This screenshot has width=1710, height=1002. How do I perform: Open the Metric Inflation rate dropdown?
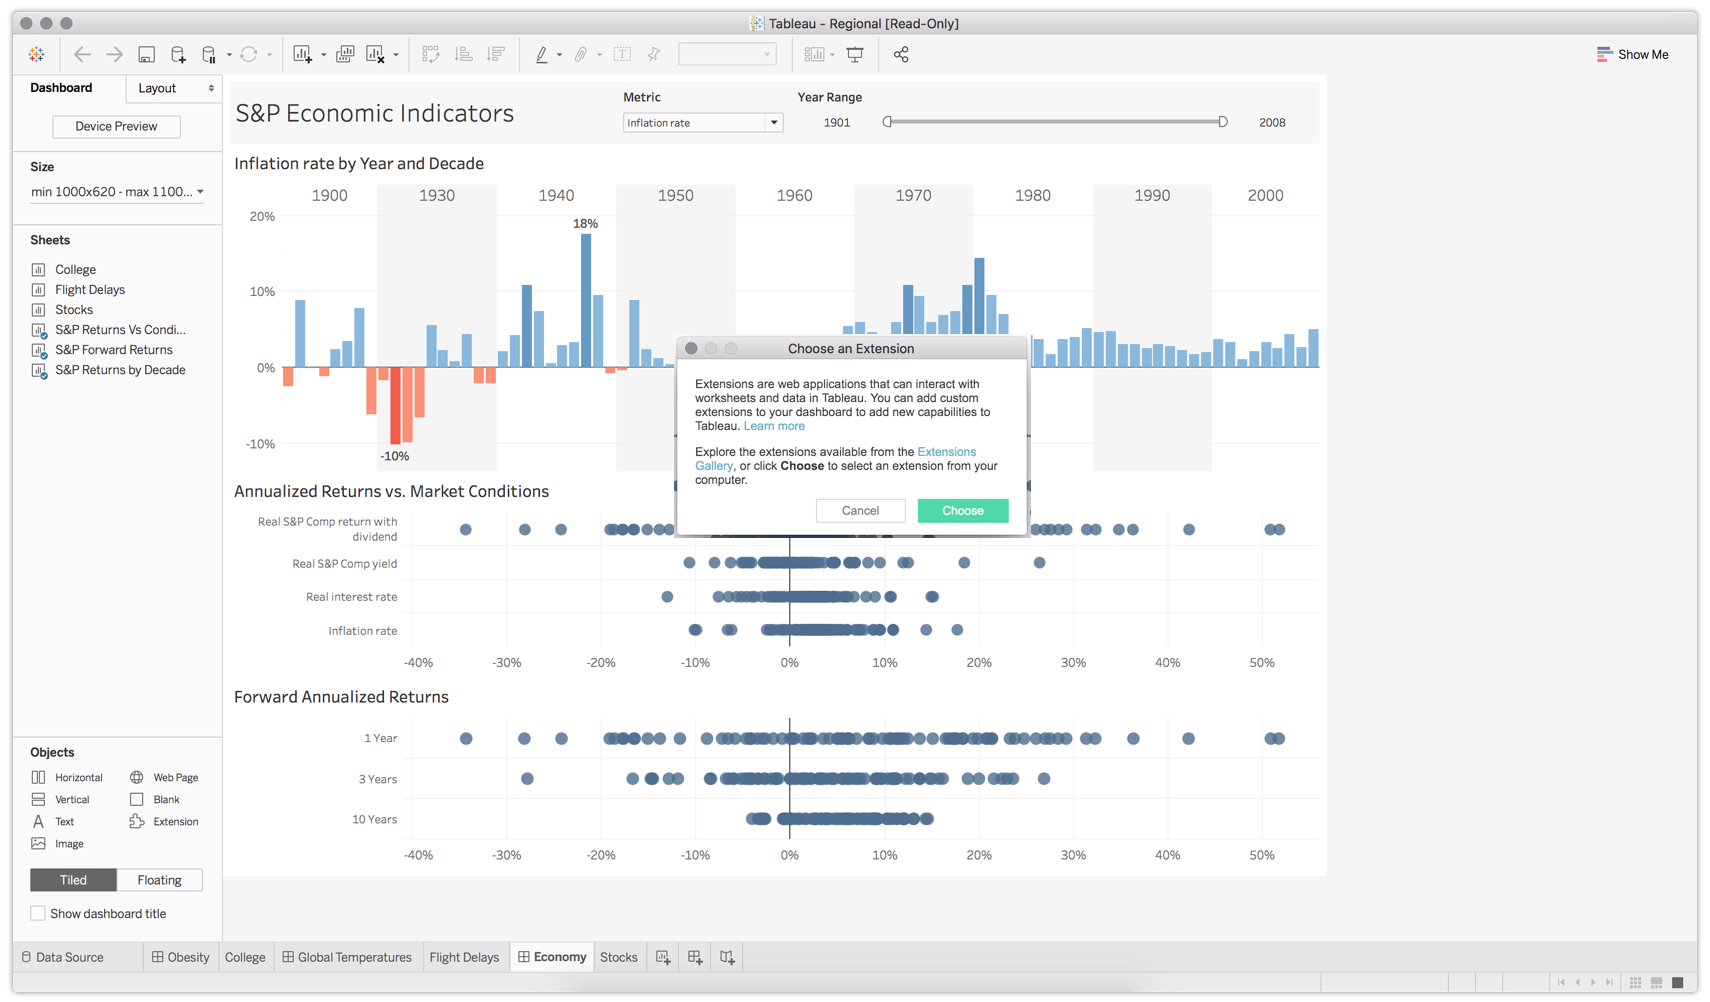click(x=702, y=122)
